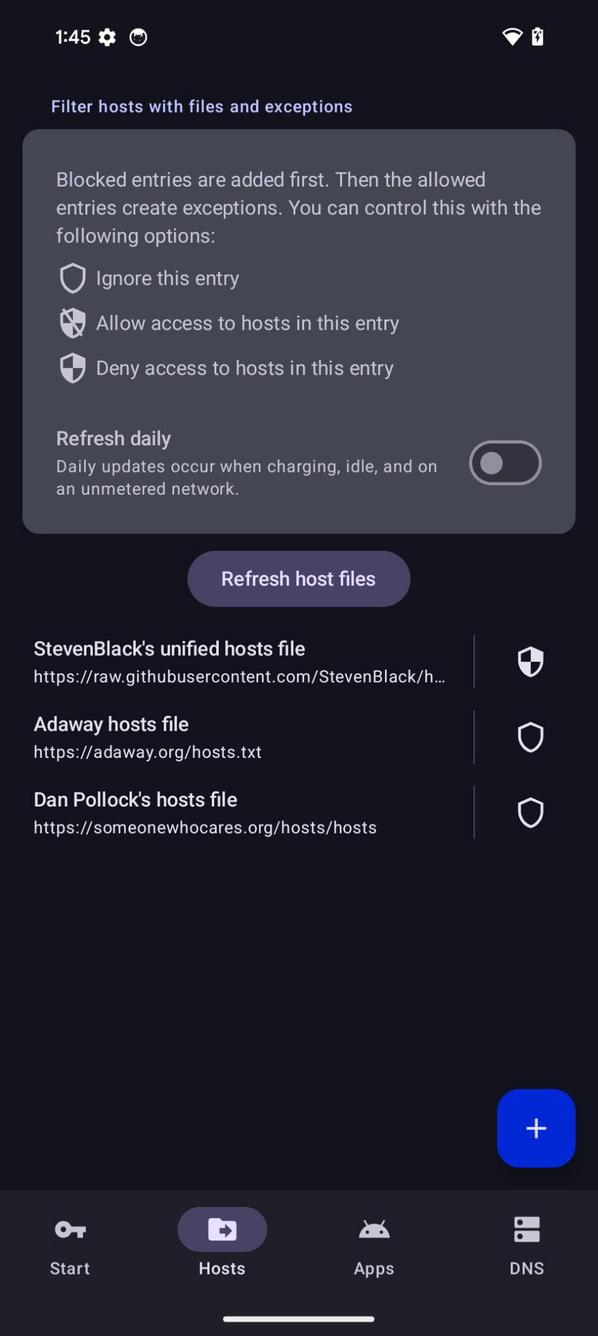Click the 'Allow access to hosts' shield example icon
The height and width of the screenshot is (1336, 598).
(x=72, y=323)
